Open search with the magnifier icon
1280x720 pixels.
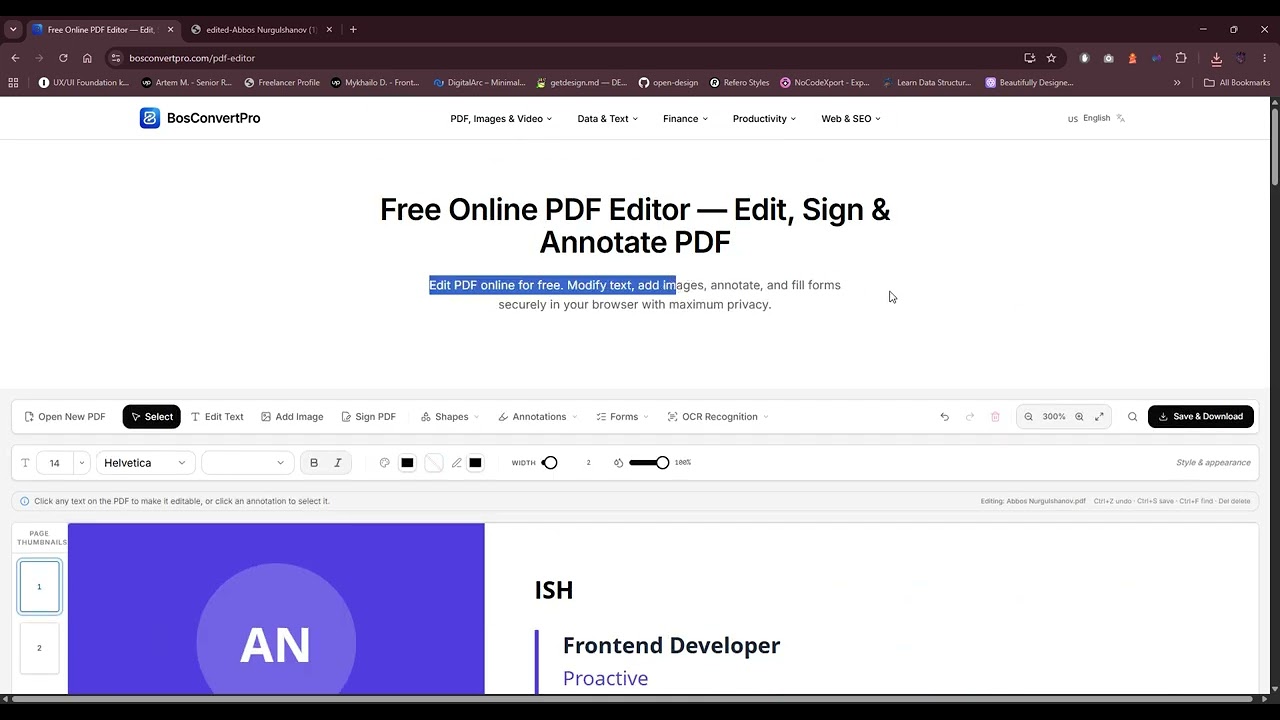[x=1132, y=417]
